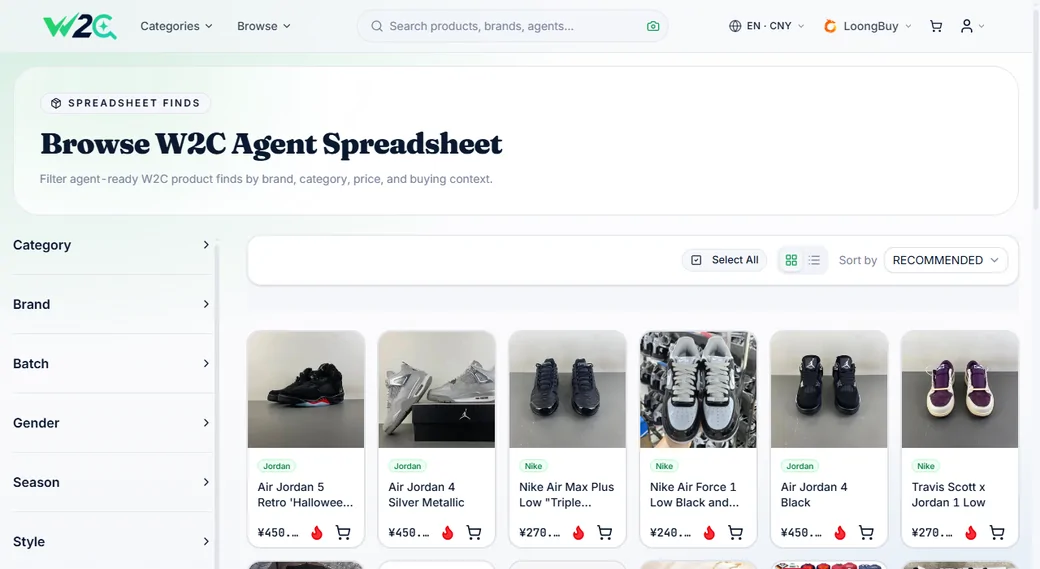Click the Spreadsheet Finds cube icon
Viewport: 1040px width, 569px height.
[x=56, y=103]
